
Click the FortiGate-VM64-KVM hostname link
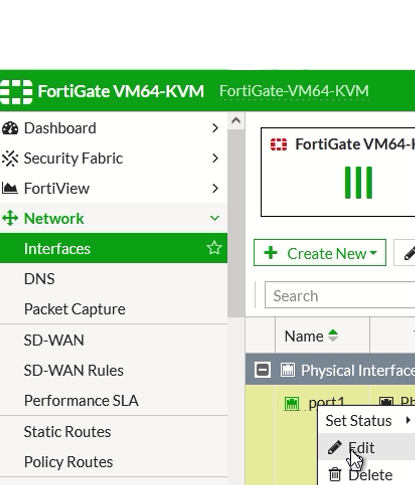point(294,91)
